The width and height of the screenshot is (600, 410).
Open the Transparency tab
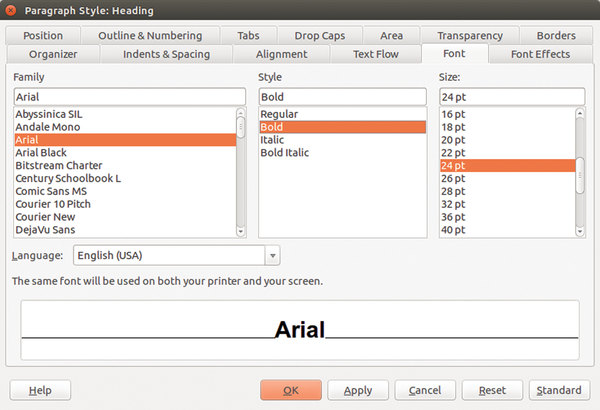pos(470,36)
